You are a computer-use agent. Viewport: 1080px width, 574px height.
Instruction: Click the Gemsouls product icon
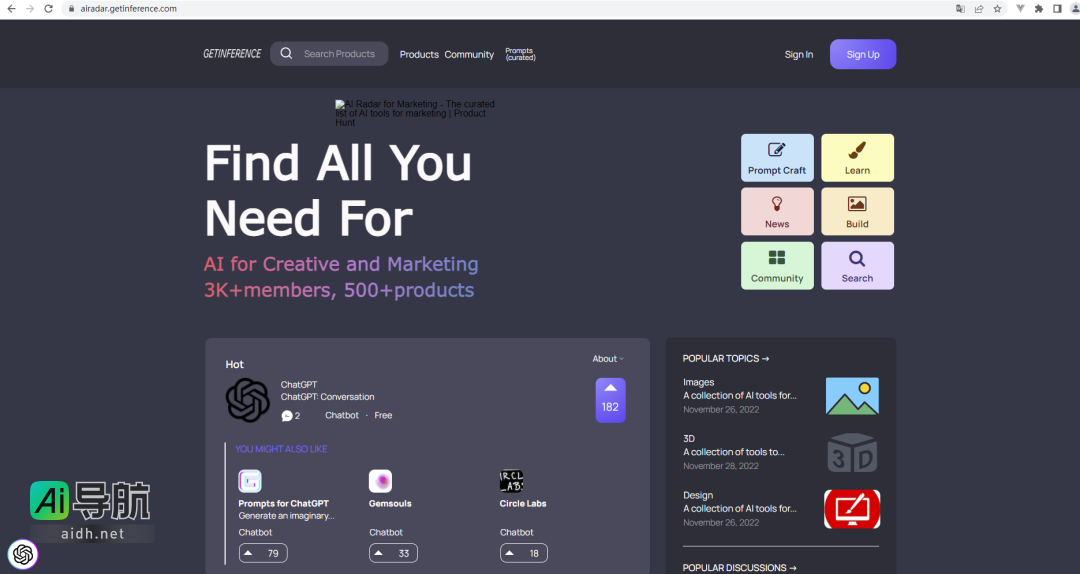(380, 481)
